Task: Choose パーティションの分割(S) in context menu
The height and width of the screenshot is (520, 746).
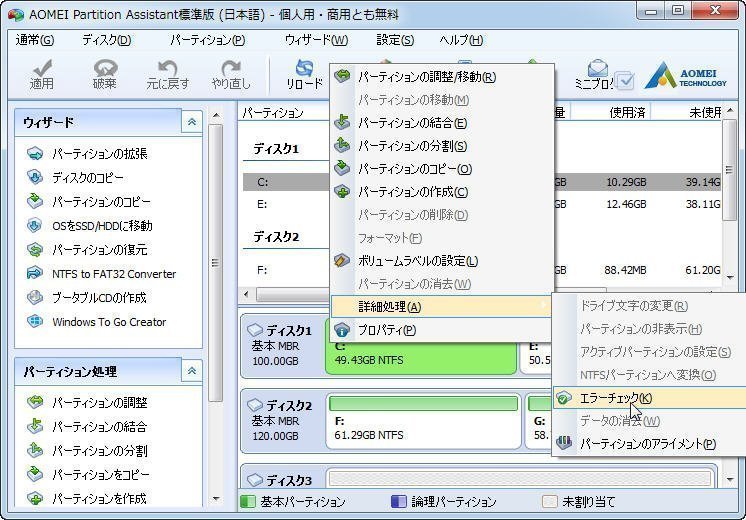Action: pyautogui.click(x=442, y=146)
